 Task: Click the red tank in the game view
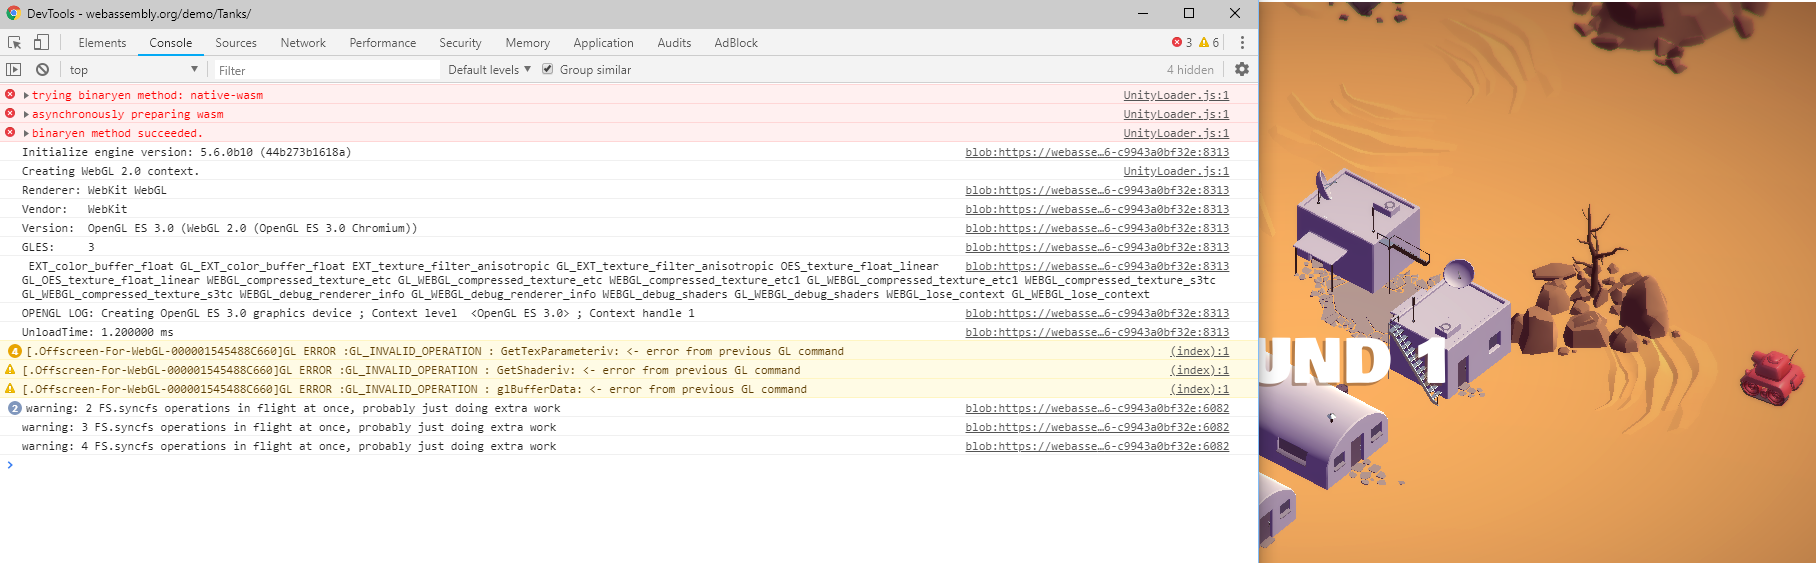coord(1772,378)
